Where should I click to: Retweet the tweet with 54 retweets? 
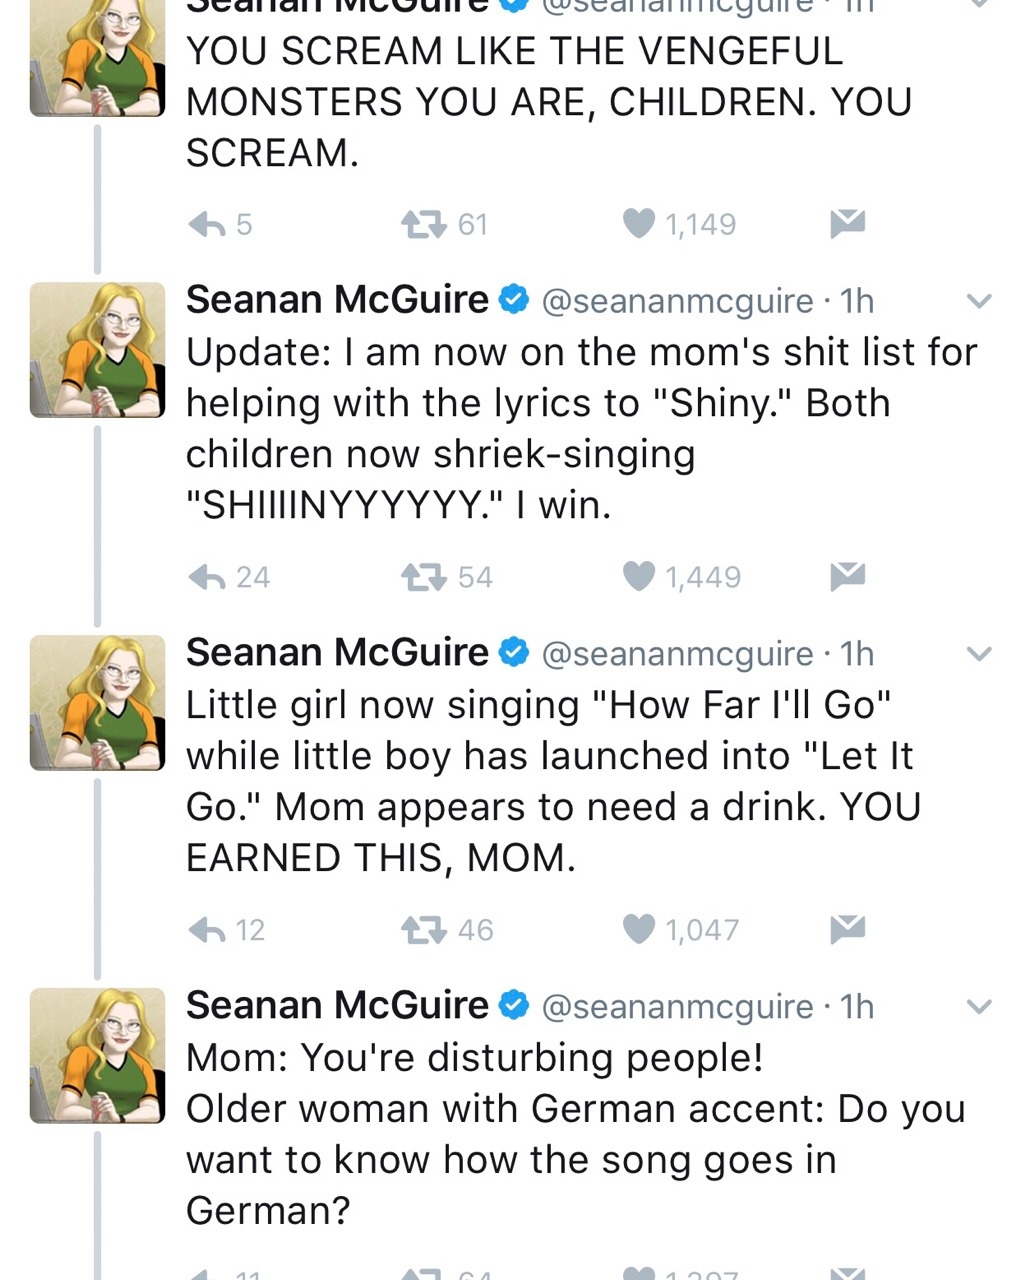423,577
